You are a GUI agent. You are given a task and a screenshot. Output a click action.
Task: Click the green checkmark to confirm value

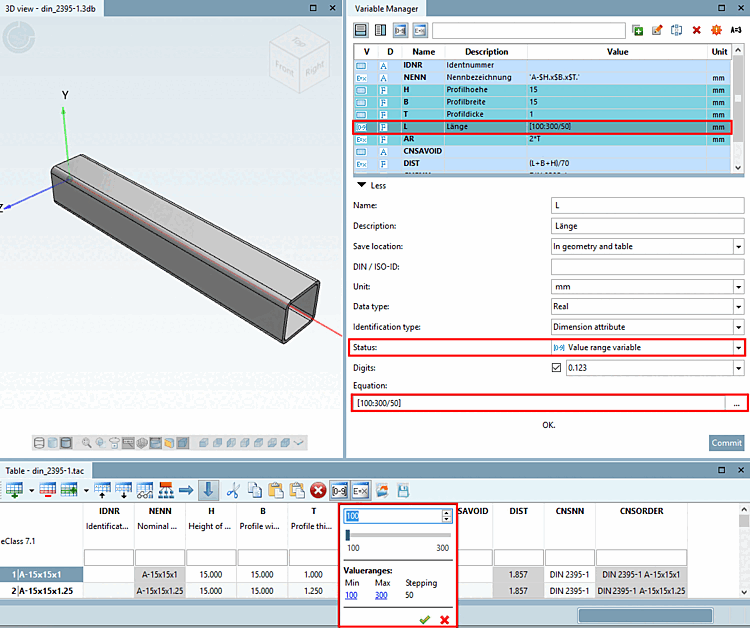click(x=424, y=619)
